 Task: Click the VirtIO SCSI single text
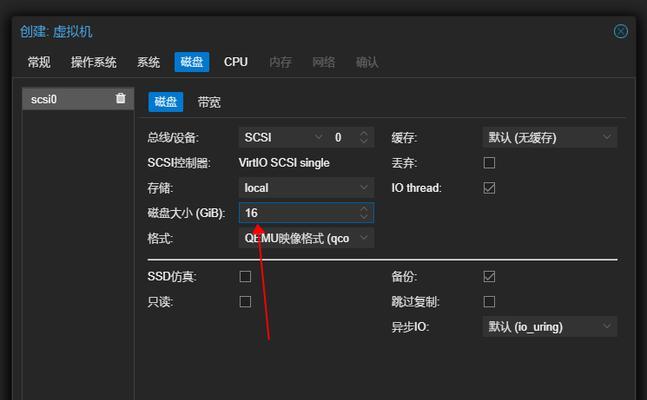(x=284, y=163)
